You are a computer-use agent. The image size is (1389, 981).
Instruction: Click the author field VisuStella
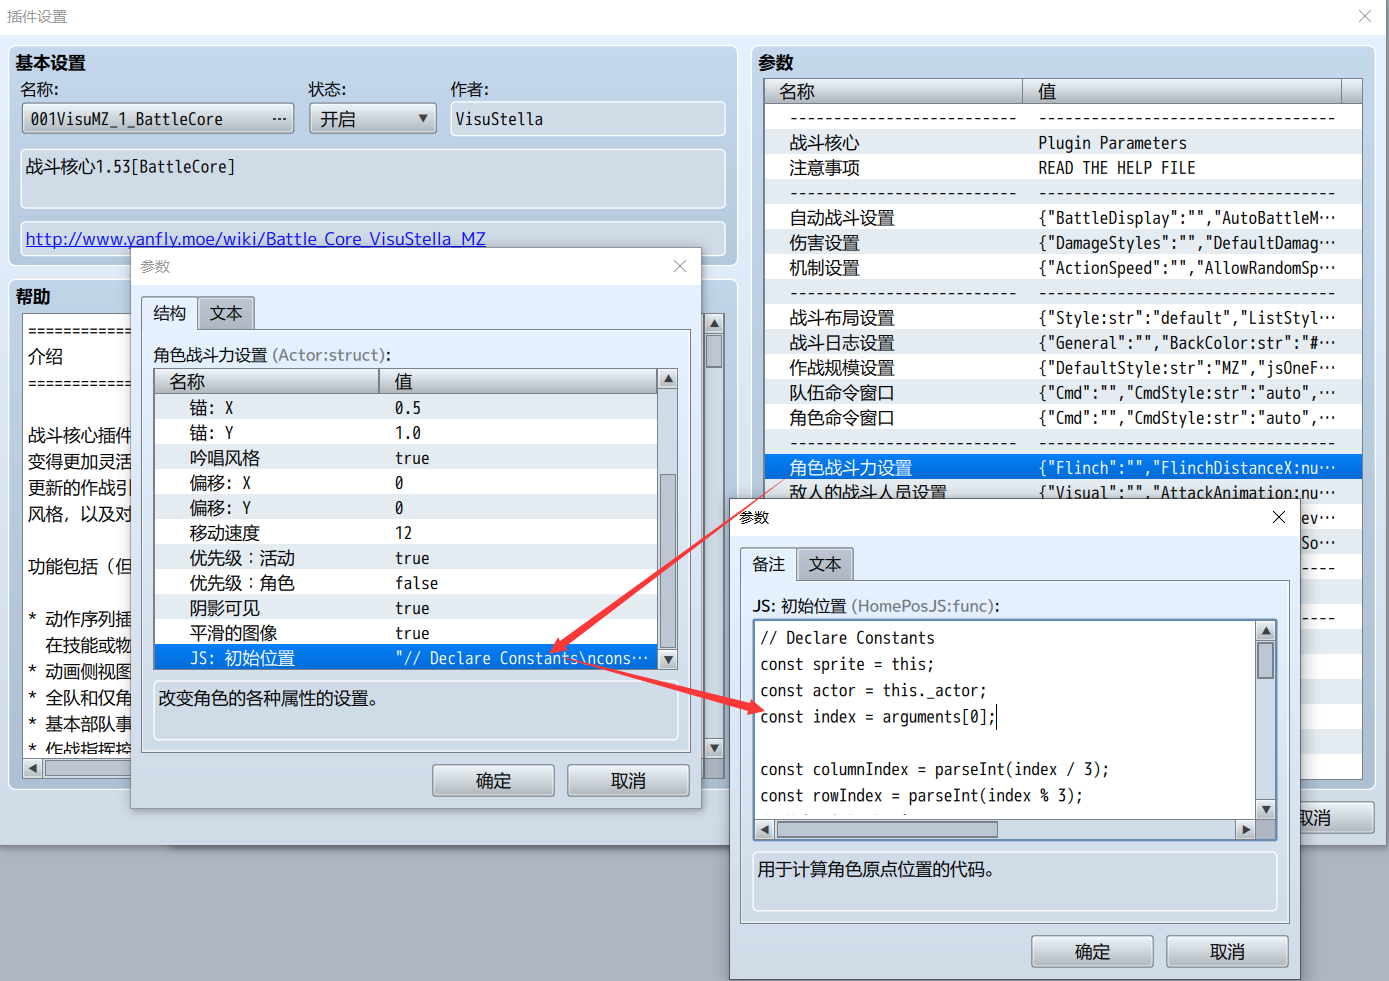(587, 119)
